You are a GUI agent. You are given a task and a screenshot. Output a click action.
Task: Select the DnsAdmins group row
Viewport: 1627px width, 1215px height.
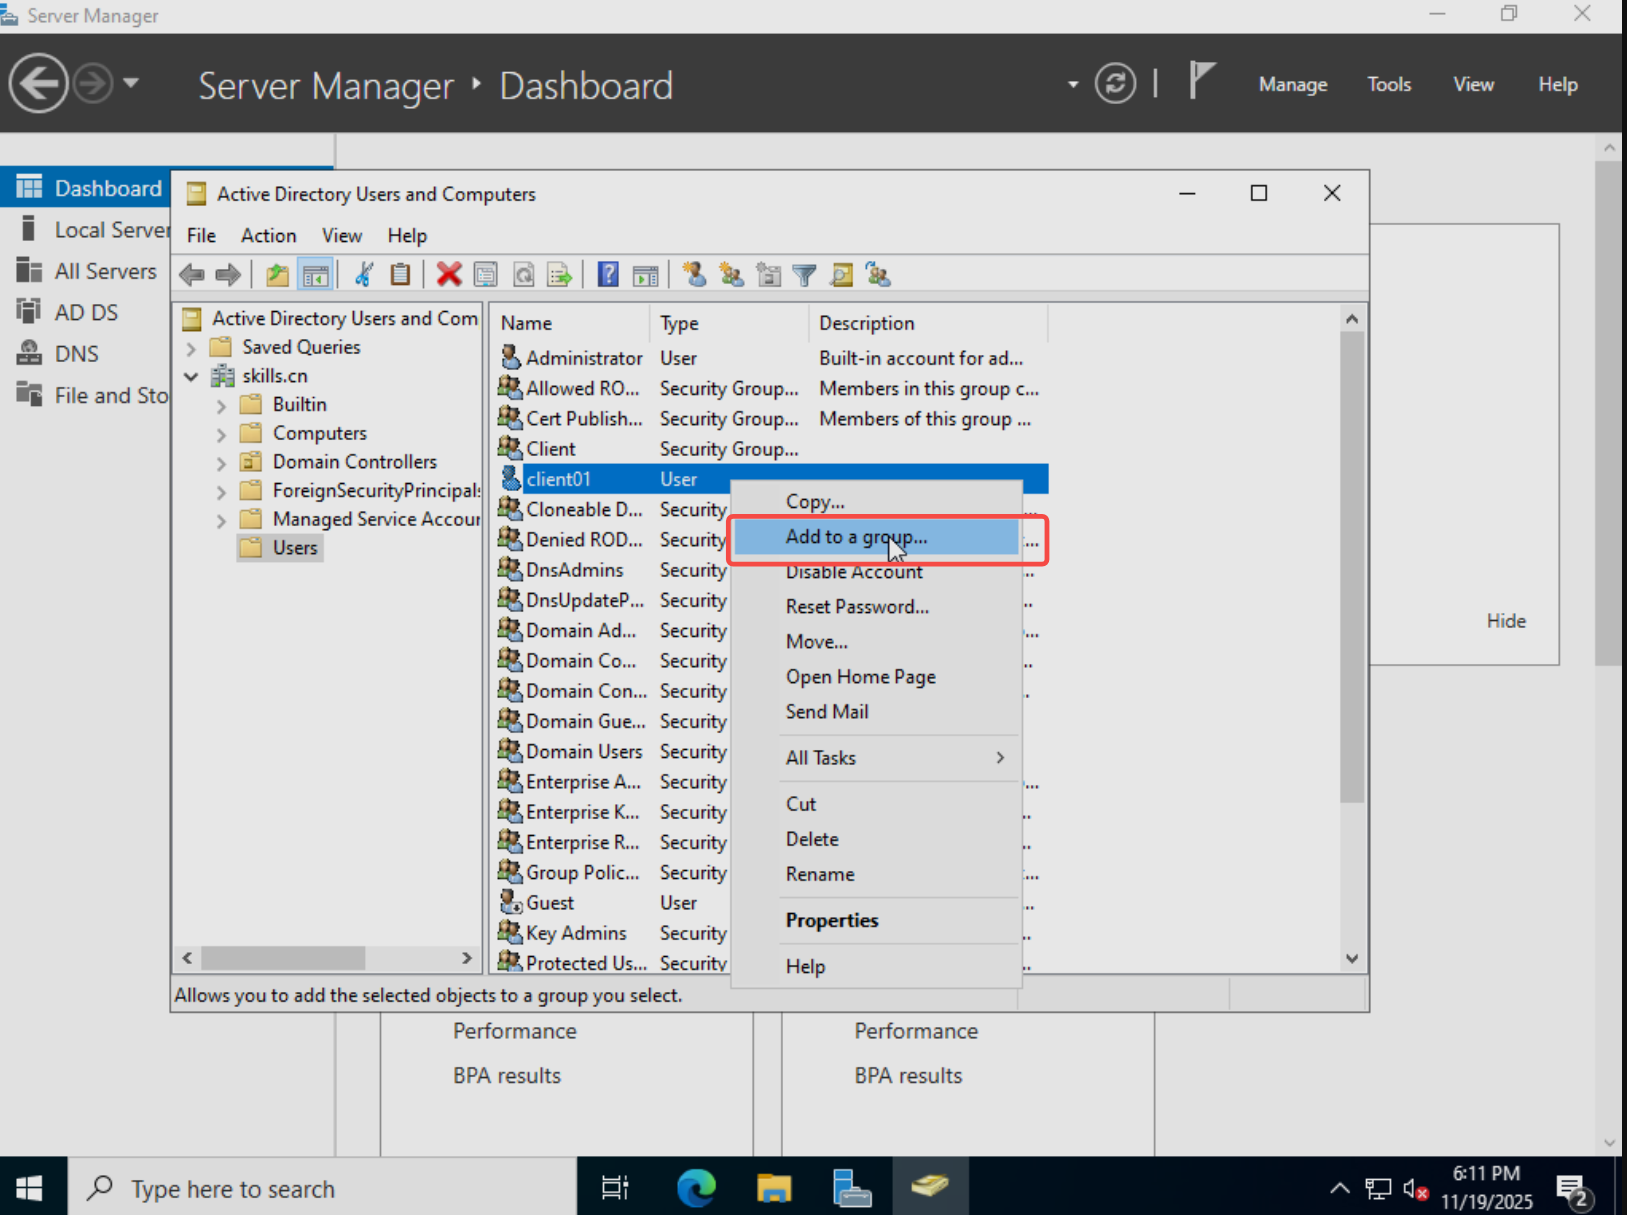coord(611,570)
